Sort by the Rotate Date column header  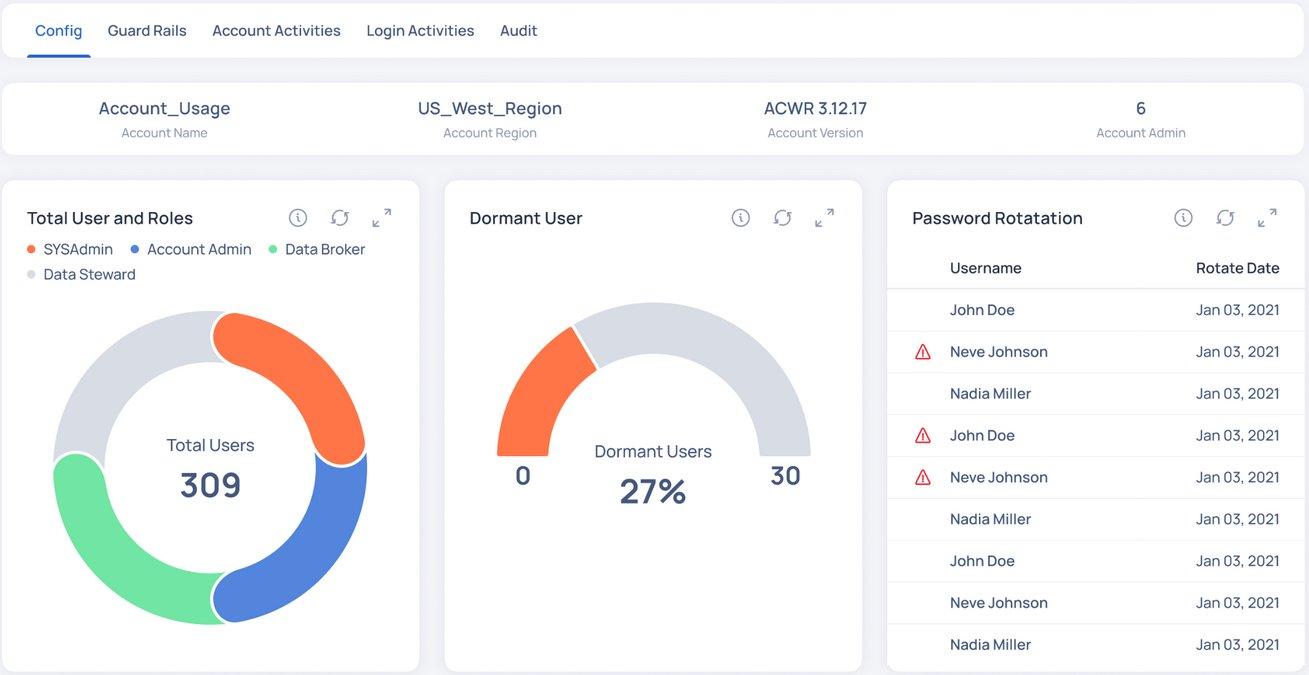pyautogui.click(x=1238, y=268)
